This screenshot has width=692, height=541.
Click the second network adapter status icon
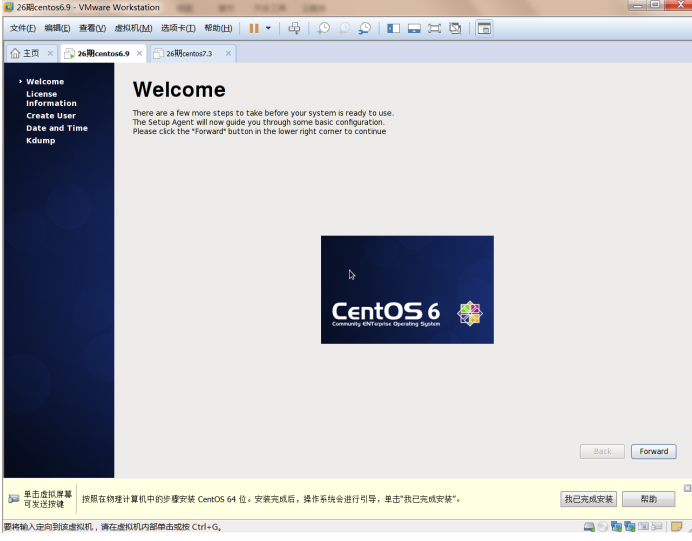630,526
